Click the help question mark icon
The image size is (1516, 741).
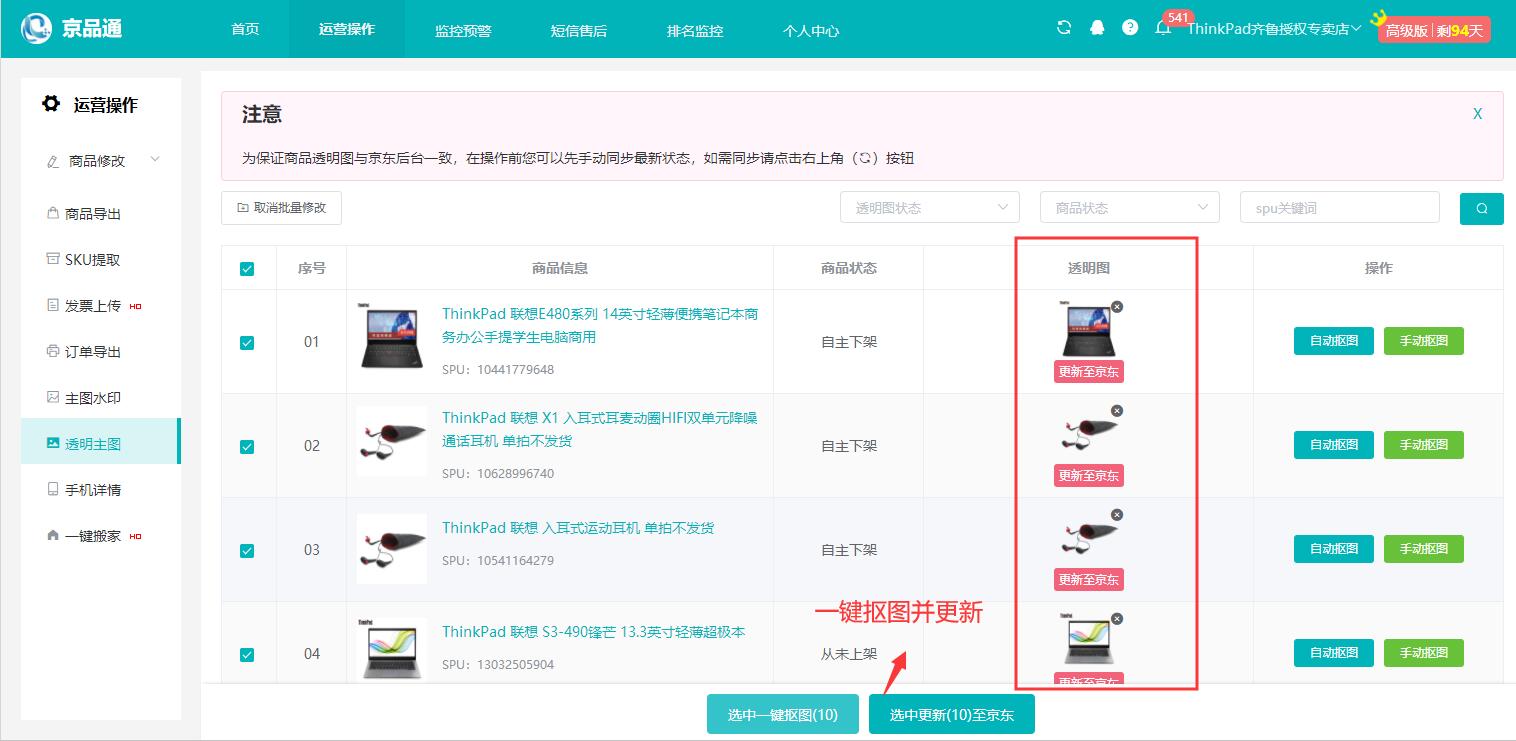(x=1130, y=28)
